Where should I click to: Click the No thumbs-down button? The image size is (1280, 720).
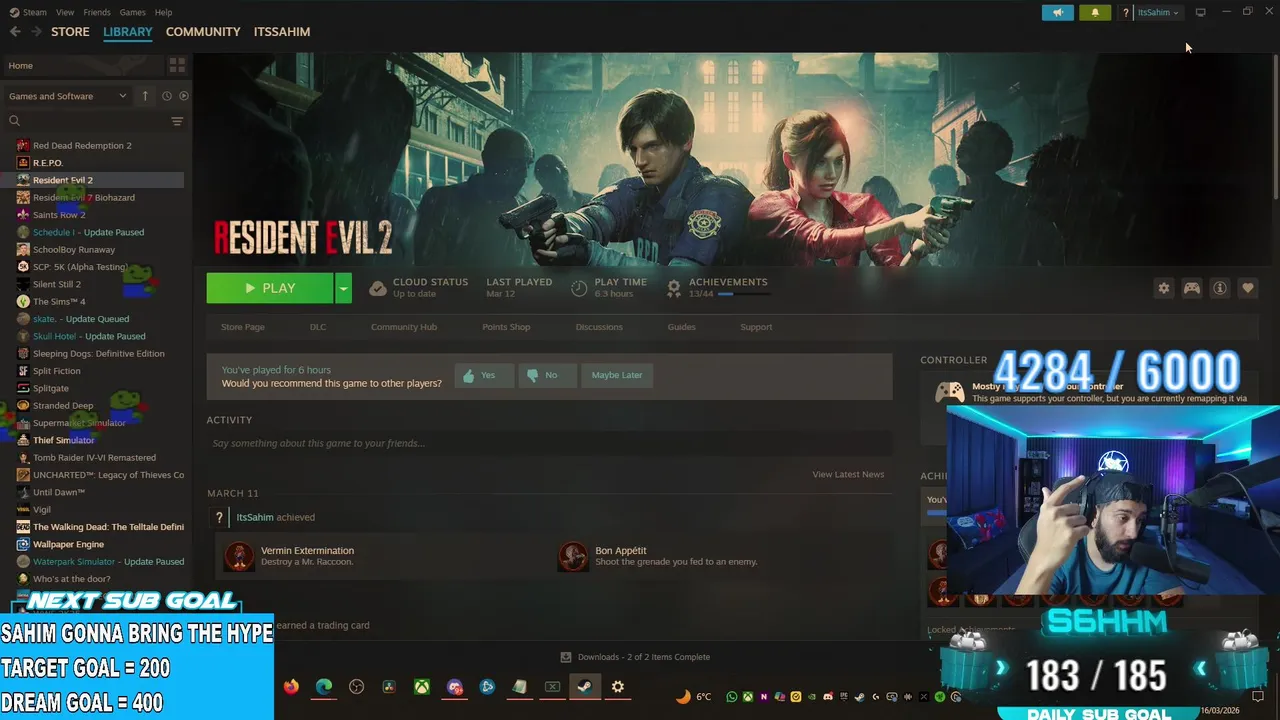pyautogui.click(x=547, y=375)
